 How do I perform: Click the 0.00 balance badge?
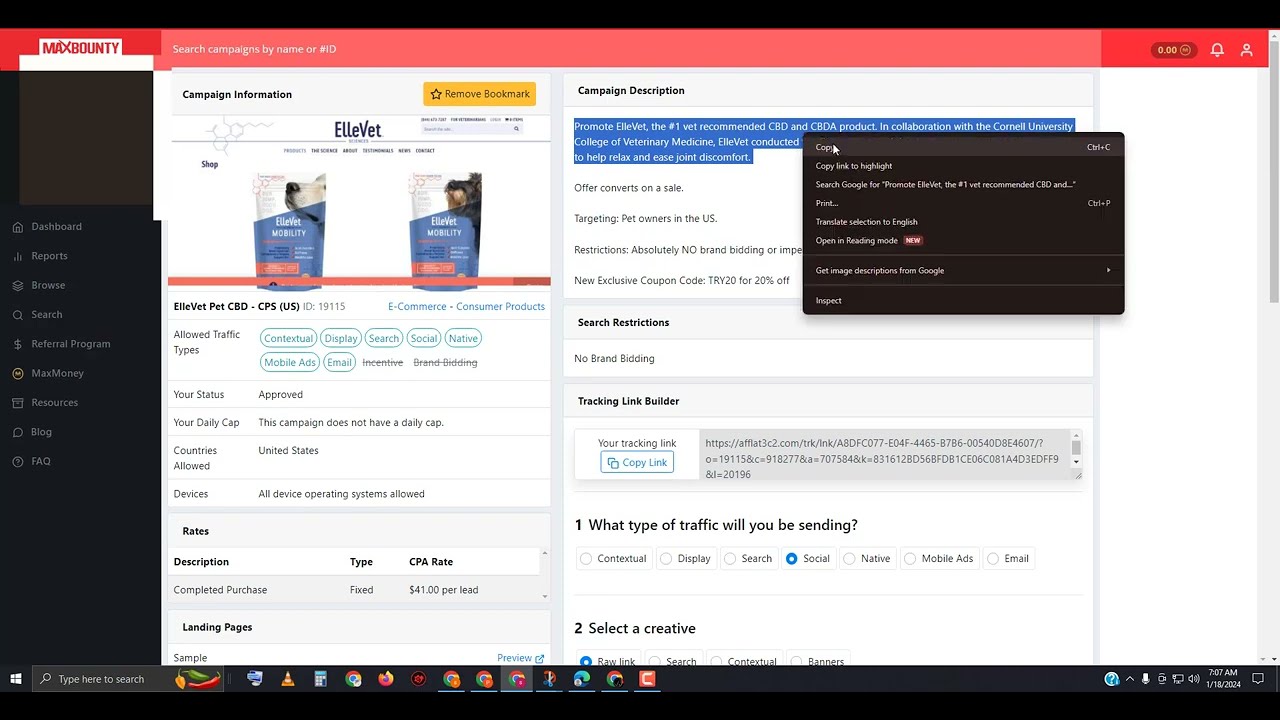[x=1174, y=49]
